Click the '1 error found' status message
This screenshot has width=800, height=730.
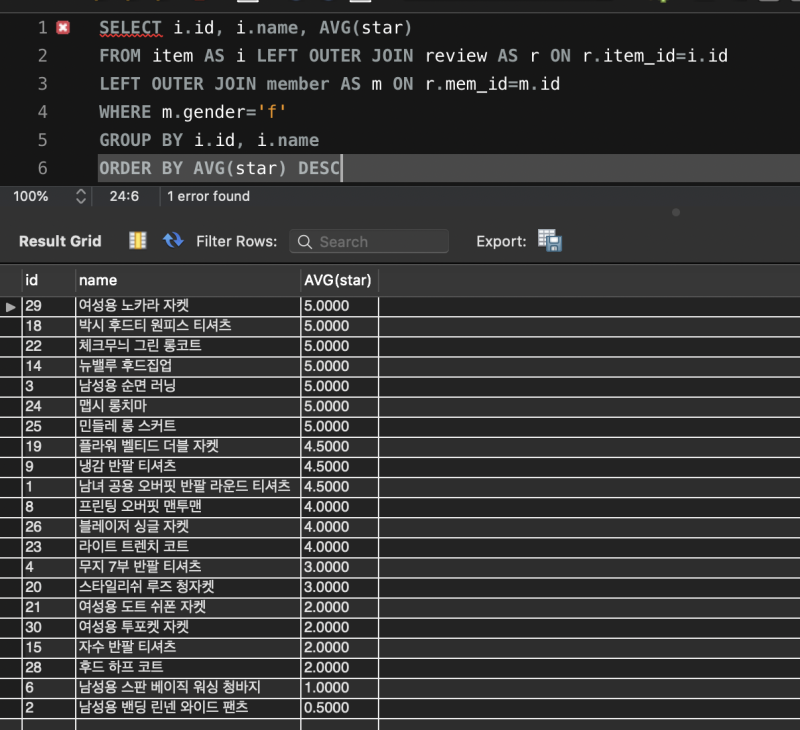tap(207, 196)
